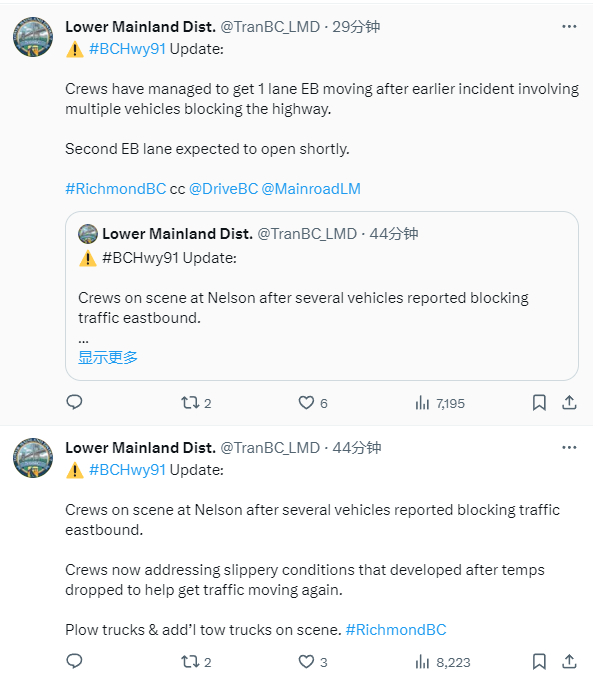Screen dimensions: 593x678
Task: Reply to the second tweet about Nelson
Action: [x=74, y=661]
